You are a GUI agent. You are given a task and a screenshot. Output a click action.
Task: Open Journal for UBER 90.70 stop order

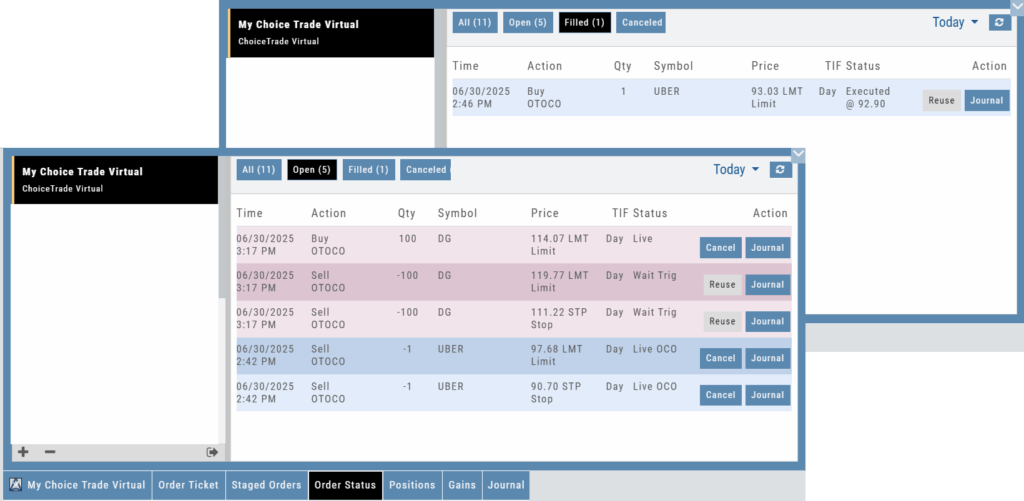click(767, 395)
